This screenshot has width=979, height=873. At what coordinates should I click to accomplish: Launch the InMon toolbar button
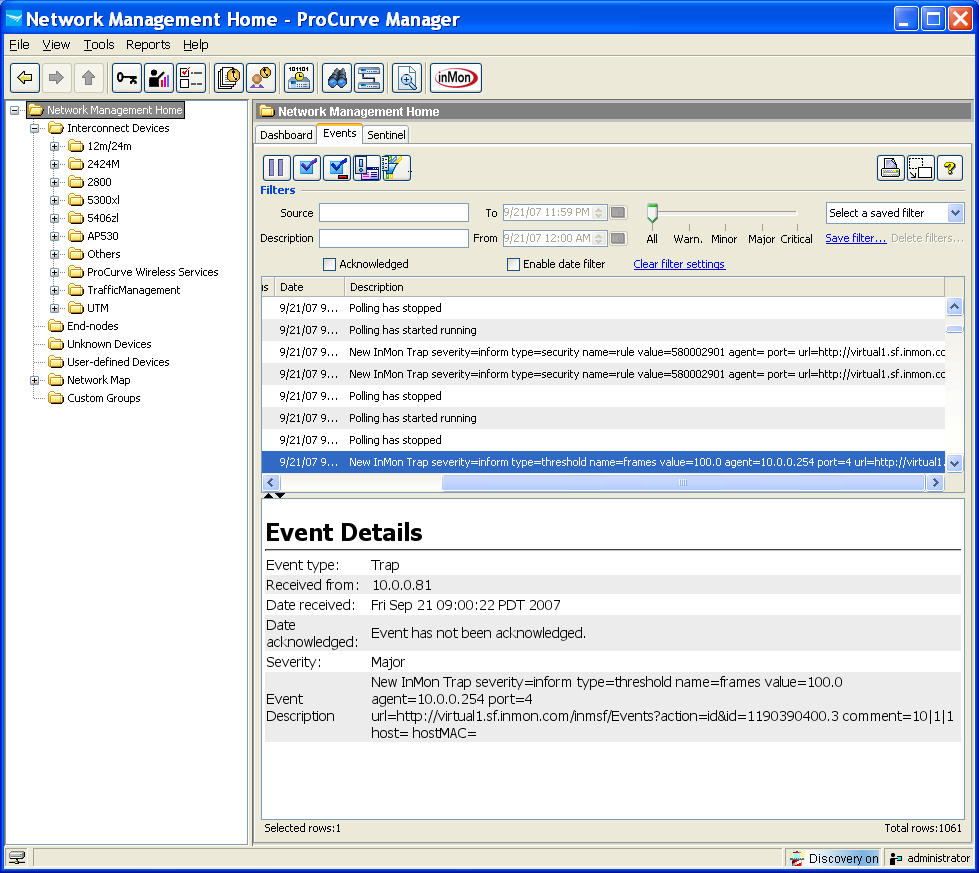pyautogui.click(x=456, y=78)
